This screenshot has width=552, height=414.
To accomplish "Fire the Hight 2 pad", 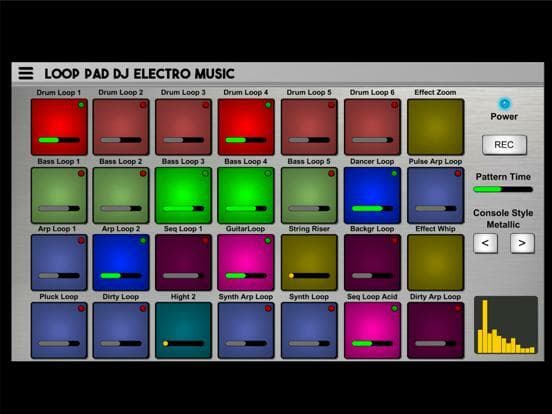I will (x=183, y=331).
